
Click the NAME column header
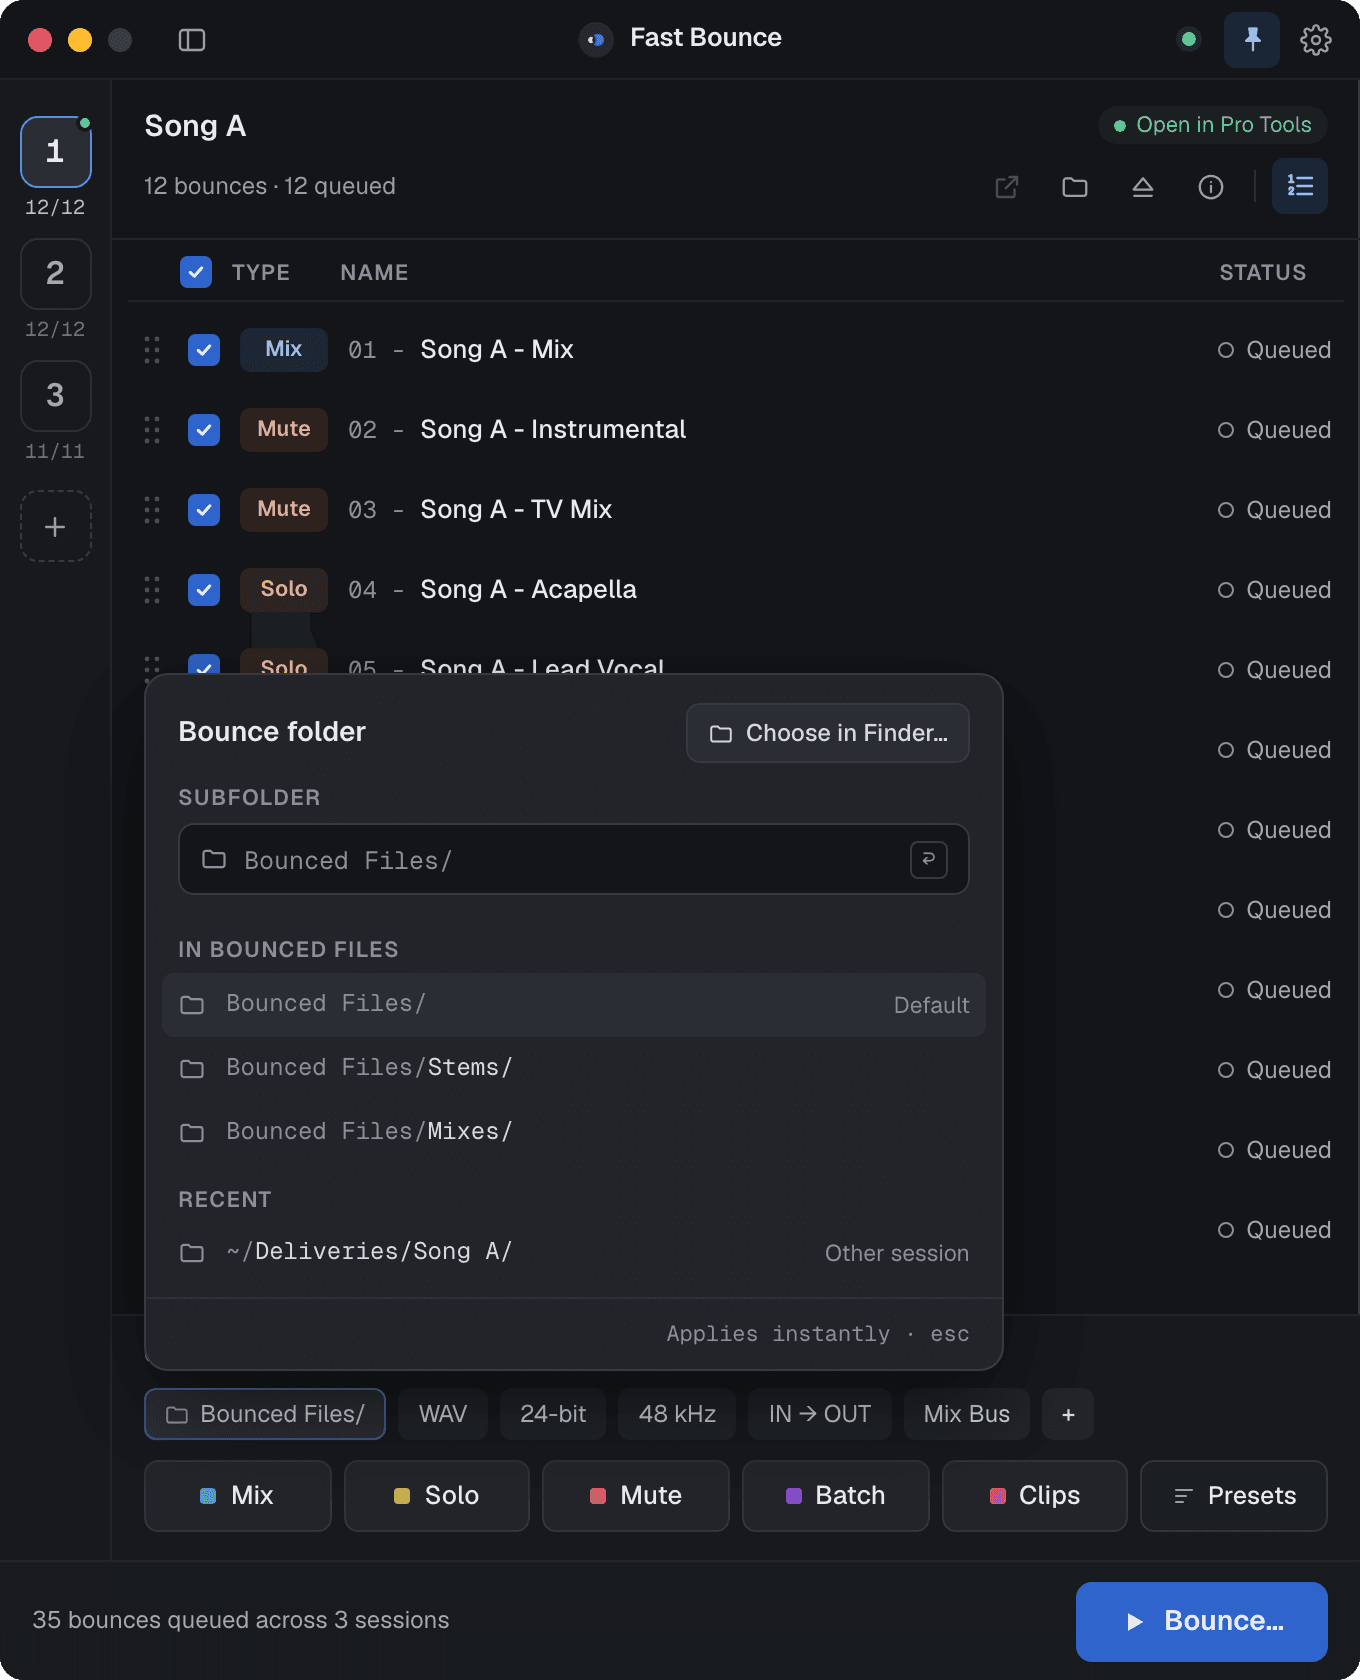(374, 273)
